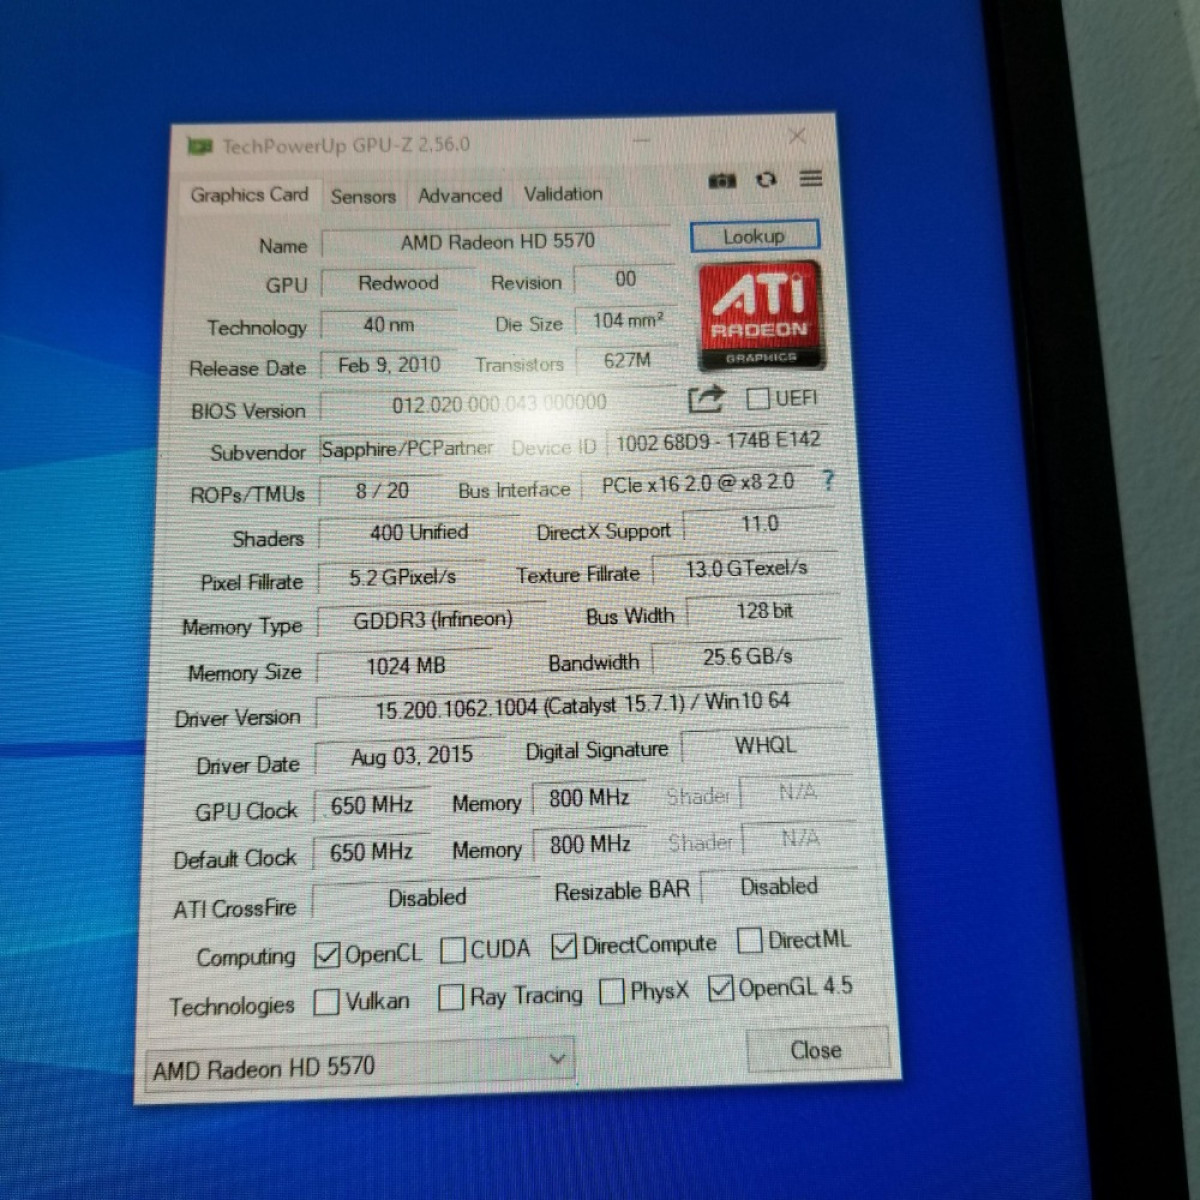Screen dimensions: 1200x1200
Task: Switch to the Graphics Card tab
Action: tap(249, 195)
